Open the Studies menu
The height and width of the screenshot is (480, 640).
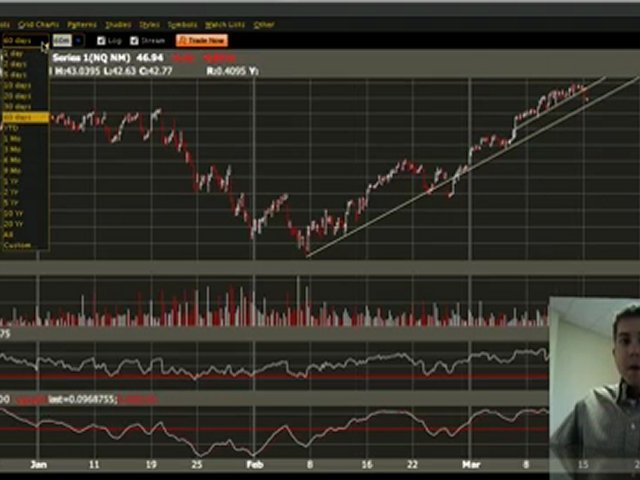(118, 25)
